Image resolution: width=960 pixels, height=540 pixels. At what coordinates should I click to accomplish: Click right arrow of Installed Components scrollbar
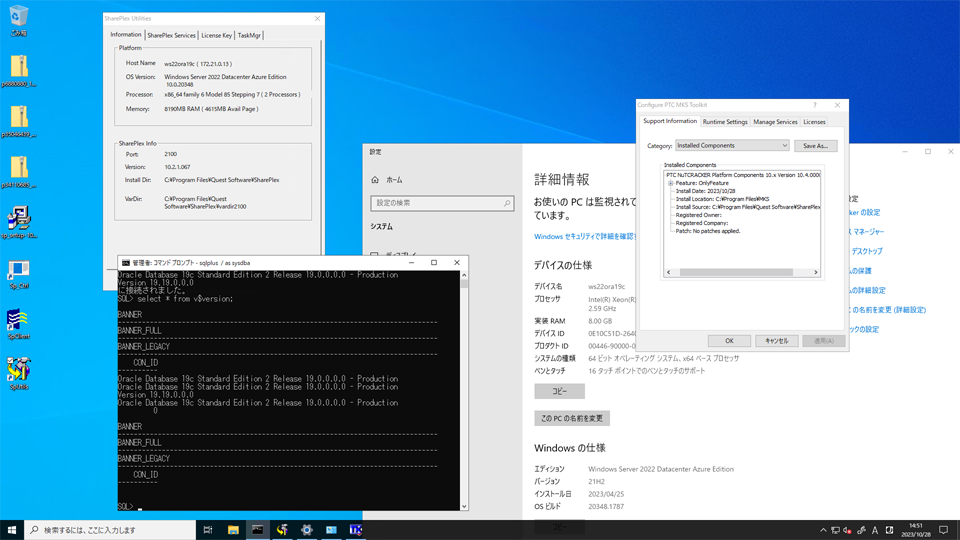point(816,272)
